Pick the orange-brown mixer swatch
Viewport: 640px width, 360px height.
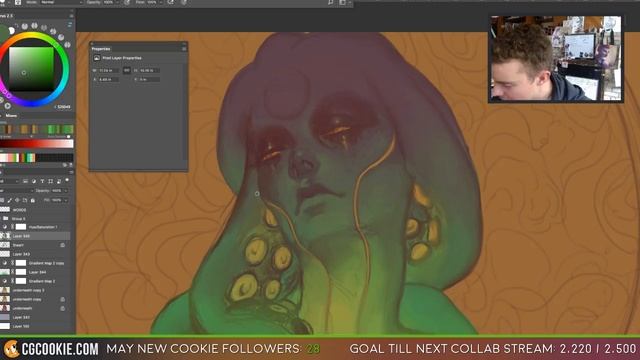(x=24, y=129)
